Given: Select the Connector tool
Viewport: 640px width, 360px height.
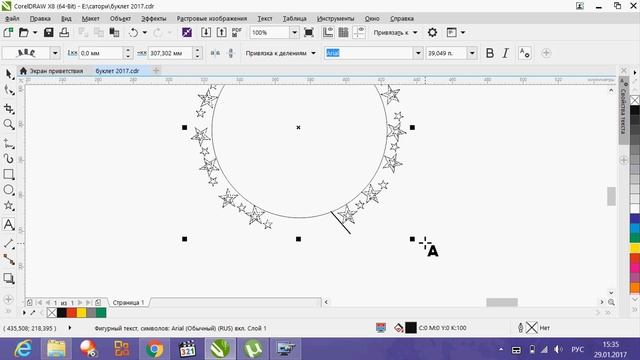Looking at the screenshot, I should point(9,259).
